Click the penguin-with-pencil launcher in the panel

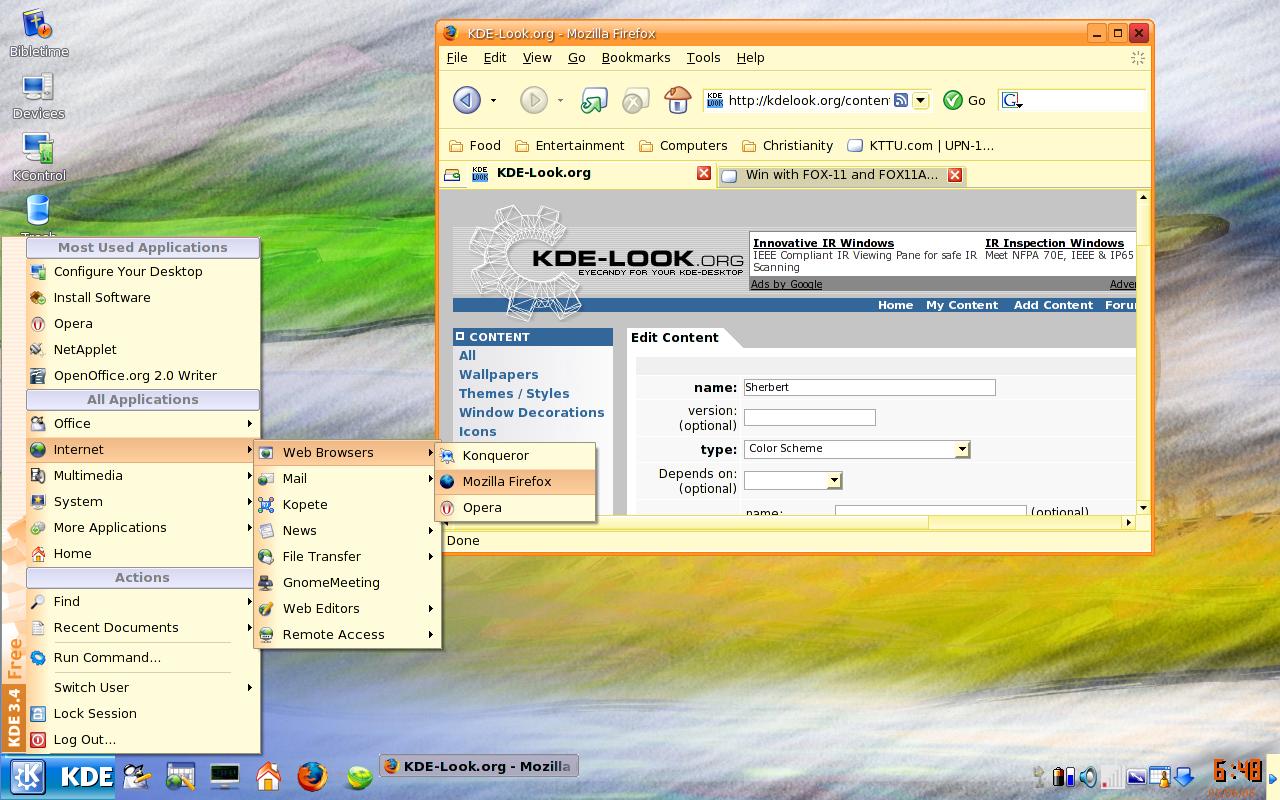[137, 776]
